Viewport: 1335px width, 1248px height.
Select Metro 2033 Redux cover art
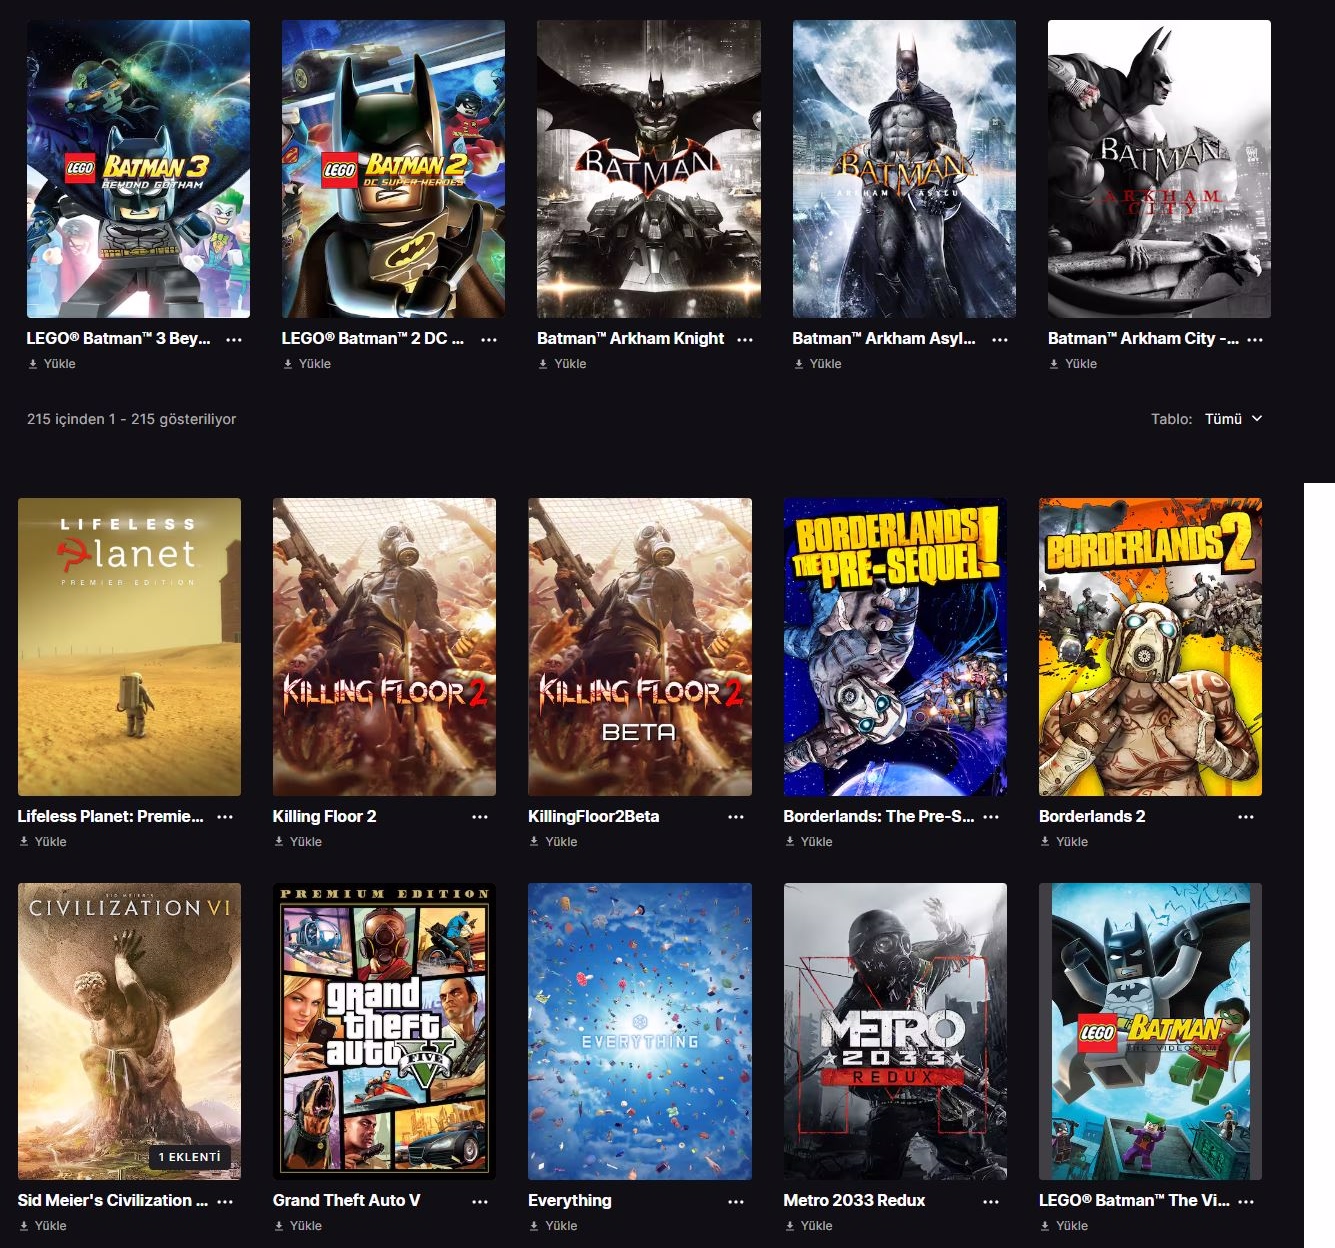(x=895, y=1031)
